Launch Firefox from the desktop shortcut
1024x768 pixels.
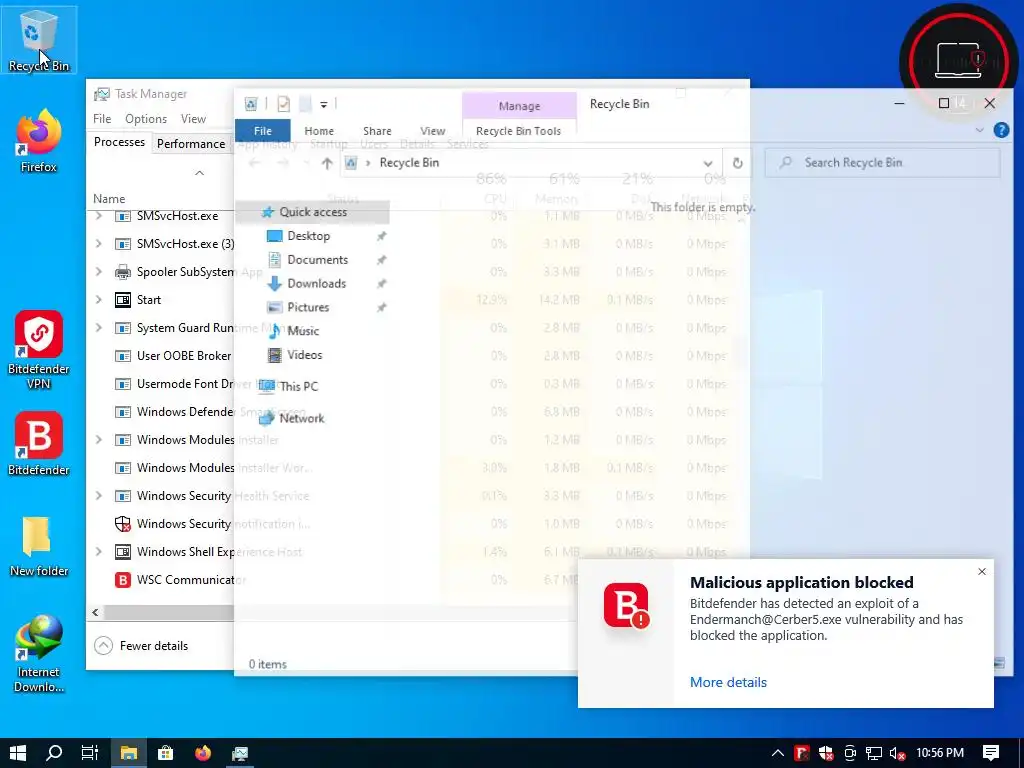coord(39,142)
